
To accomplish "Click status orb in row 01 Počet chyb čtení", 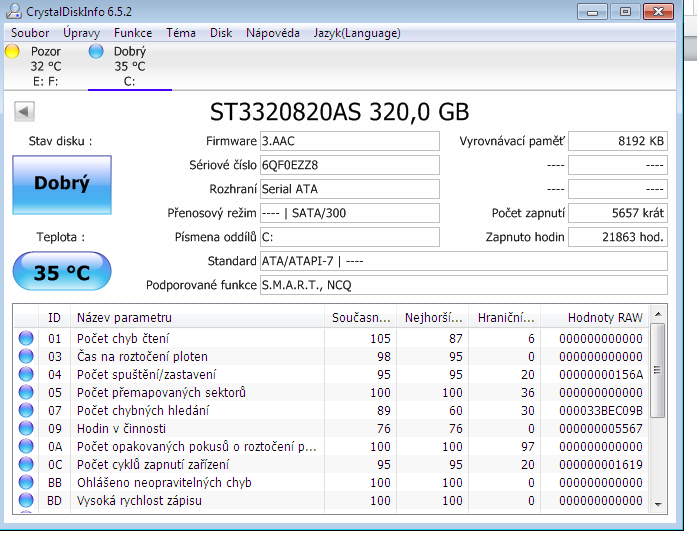I will click(26, 338).
